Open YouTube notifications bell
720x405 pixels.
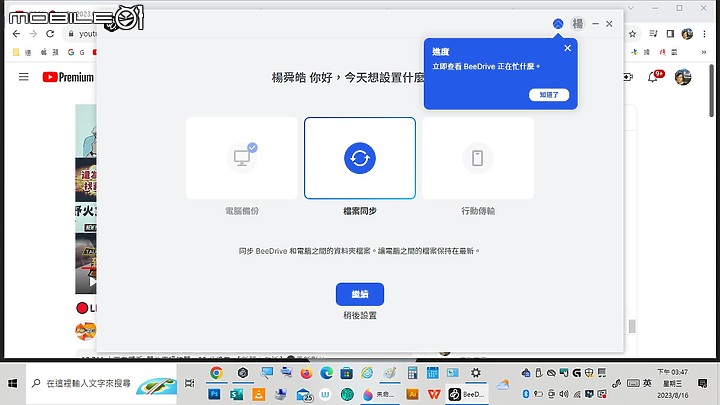click(652, 77)
